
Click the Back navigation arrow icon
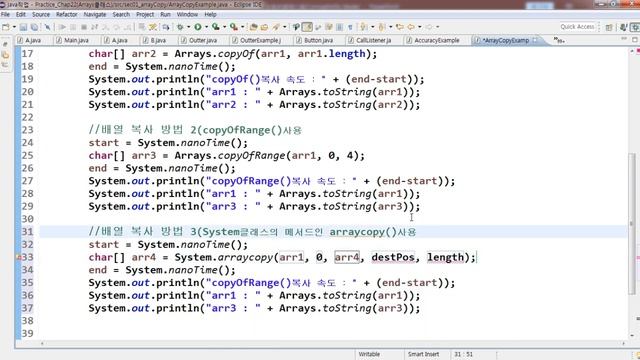pyautogui.click(x=411, y=27)
